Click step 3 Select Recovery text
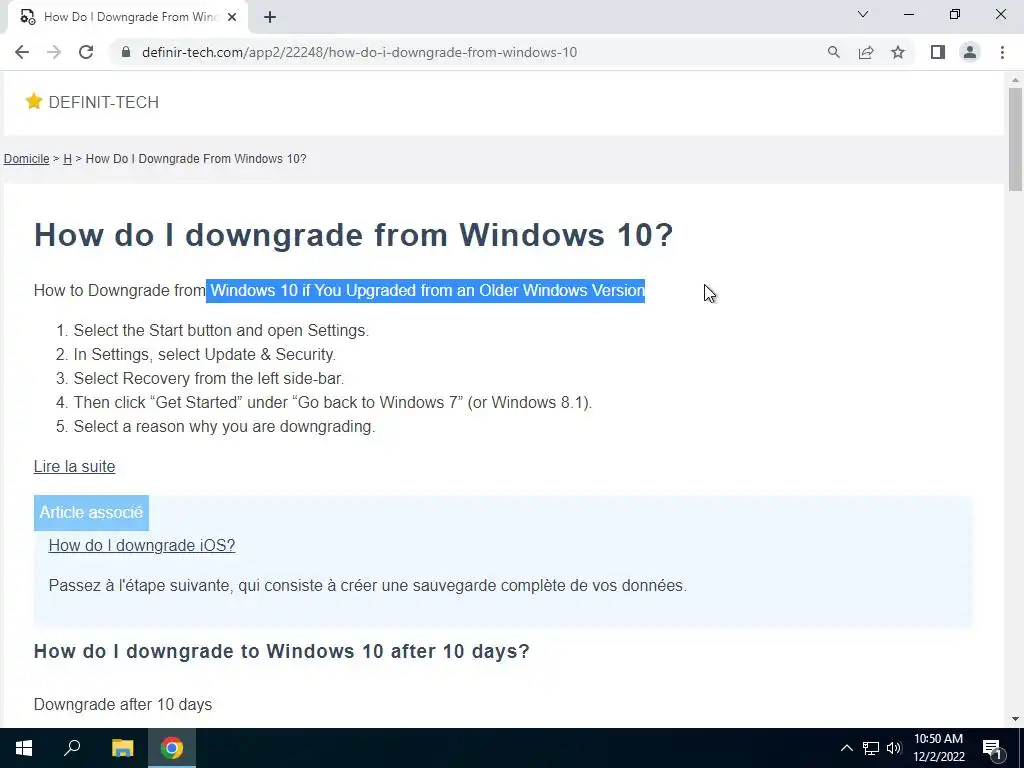 pos(208,379)
